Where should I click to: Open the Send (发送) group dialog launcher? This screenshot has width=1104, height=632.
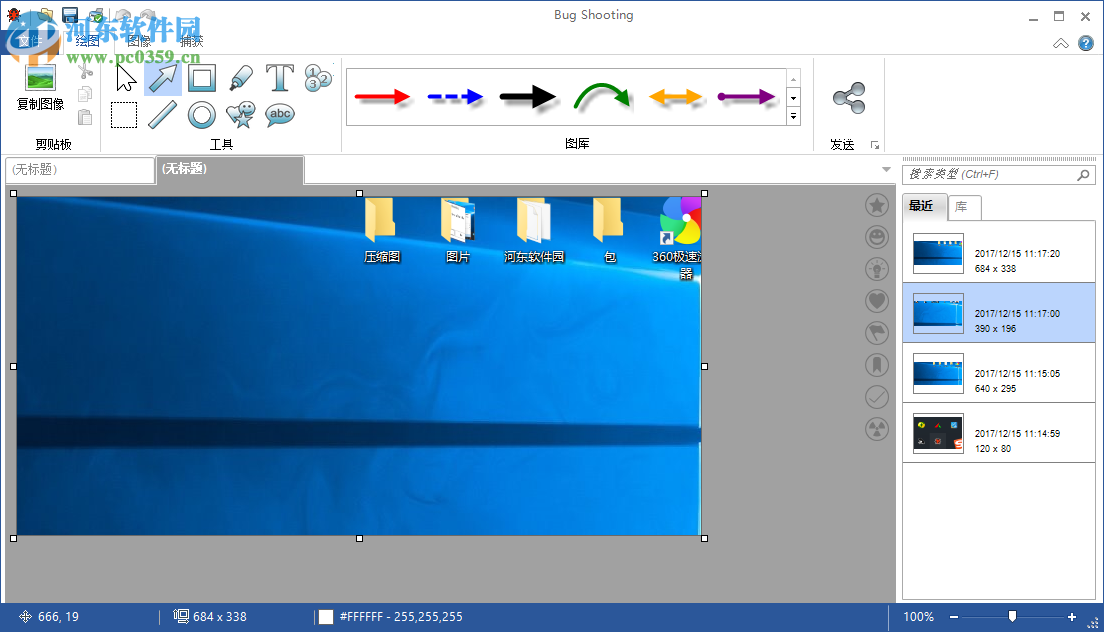point(874,145)
